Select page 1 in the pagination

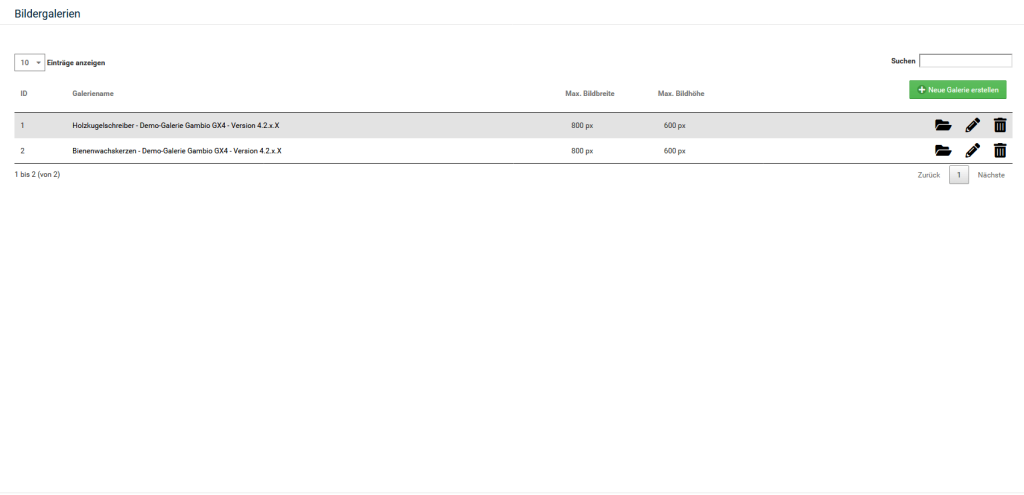(x=958, y=175)
